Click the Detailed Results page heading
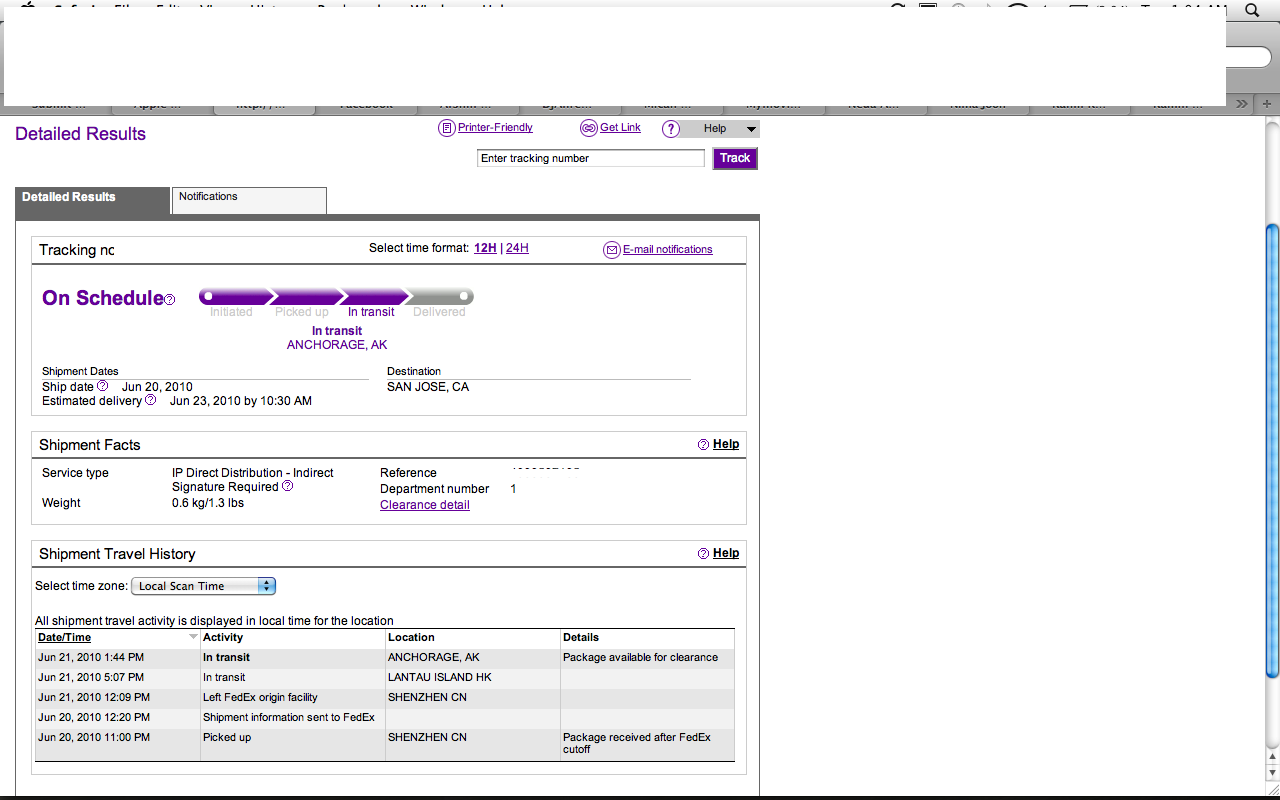 (81, 134)
